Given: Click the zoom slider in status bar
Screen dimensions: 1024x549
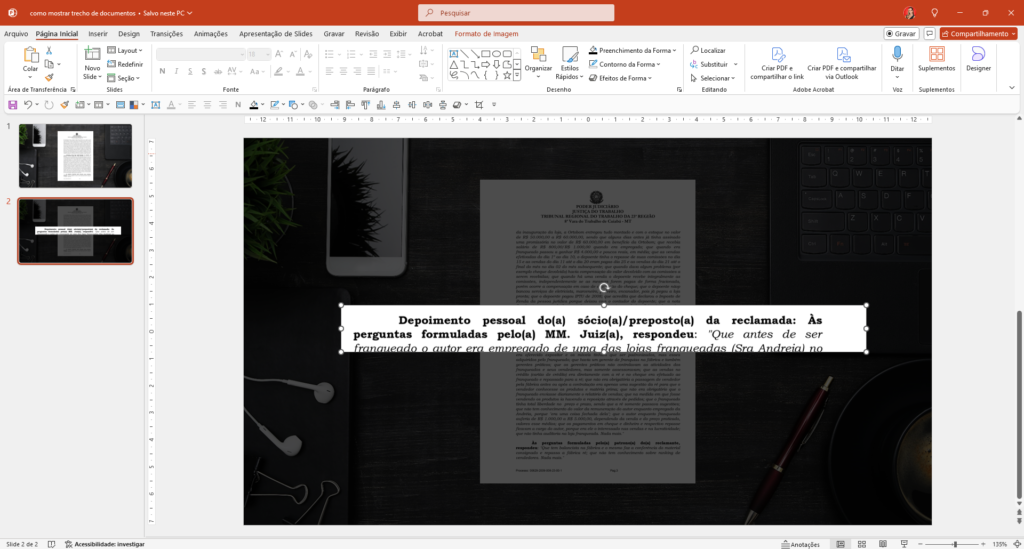Looking at the screenshot, I should pos(955,544).
